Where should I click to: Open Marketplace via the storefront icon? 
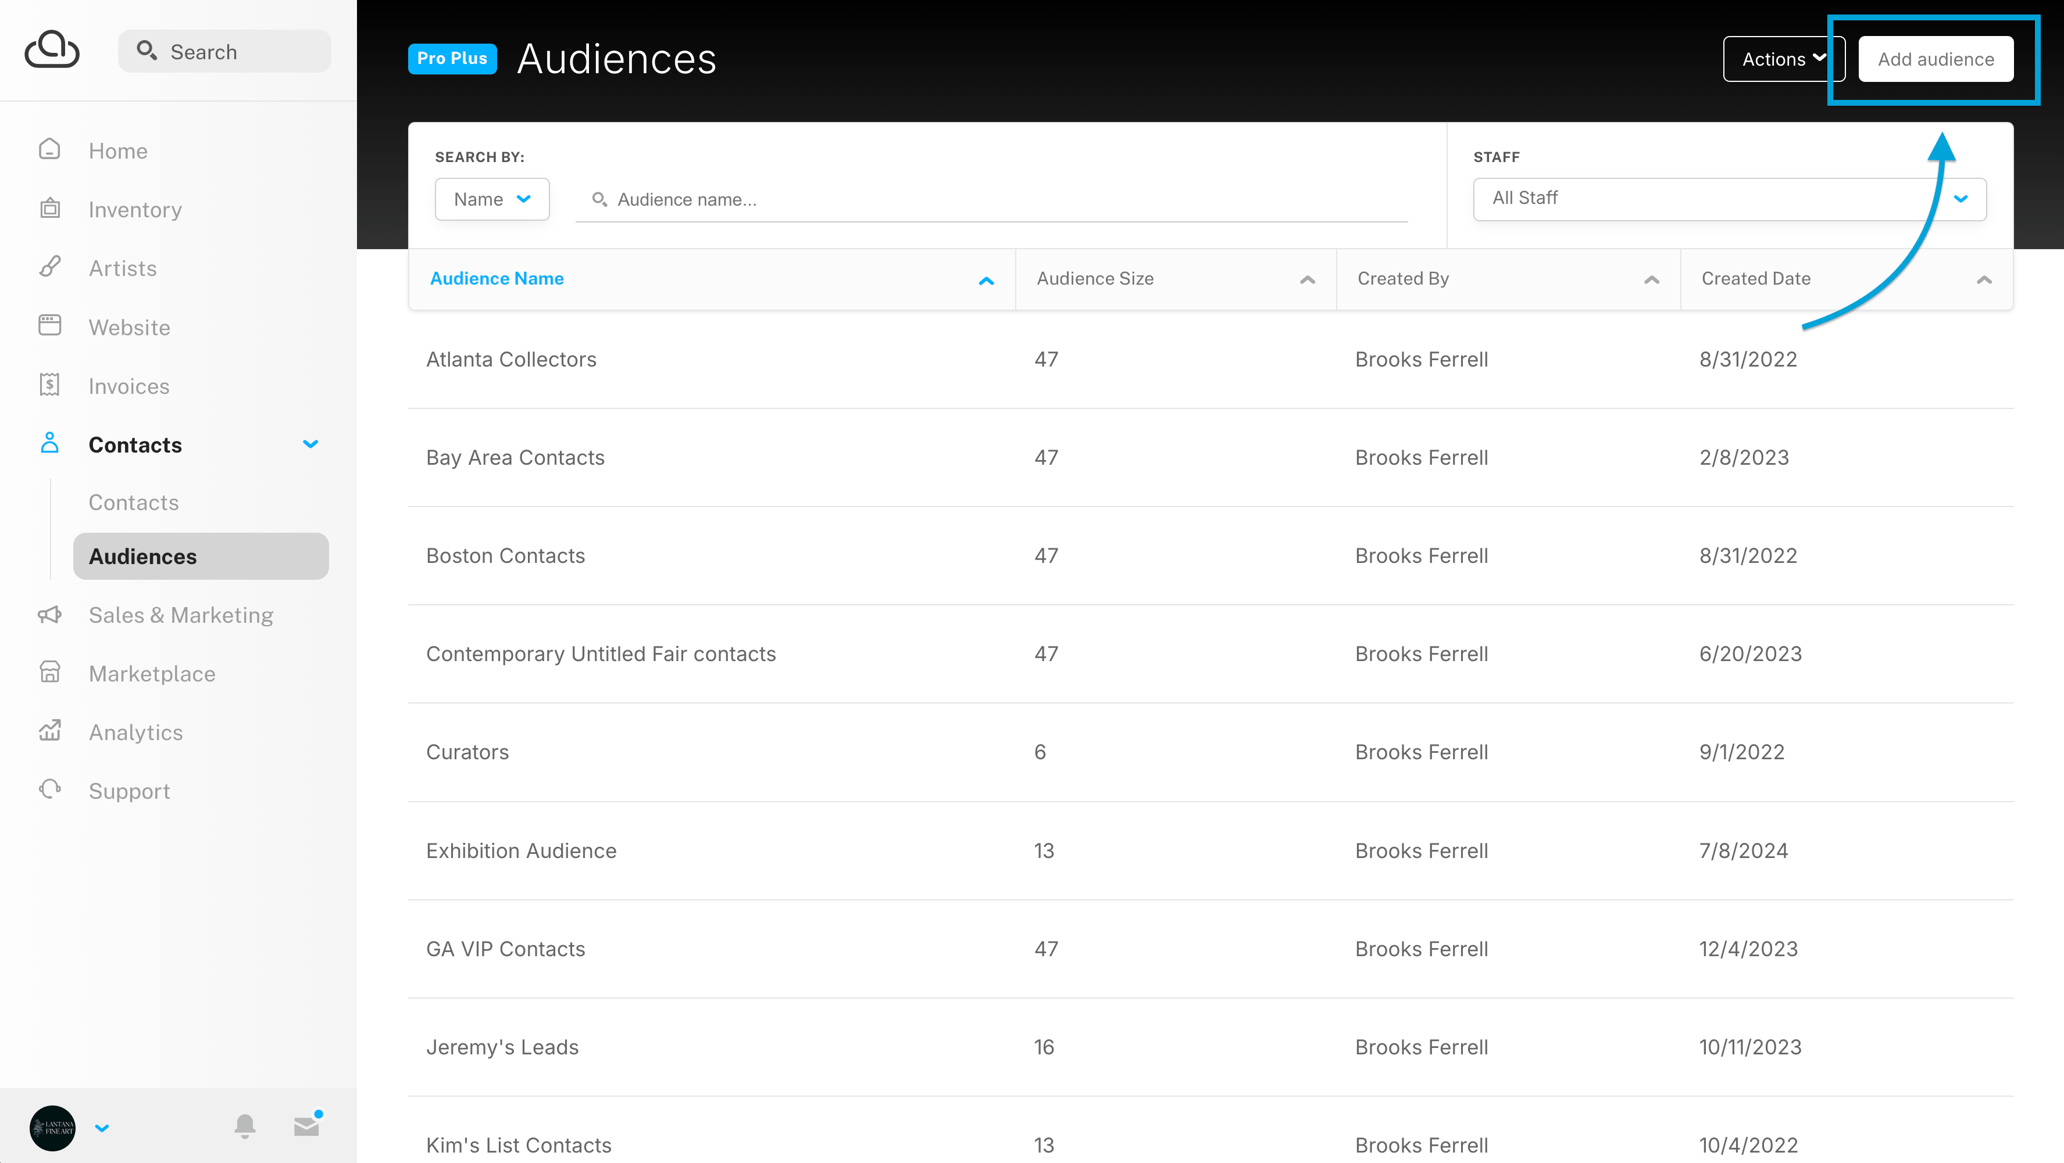pyautogui.click(x=50, y=672)
